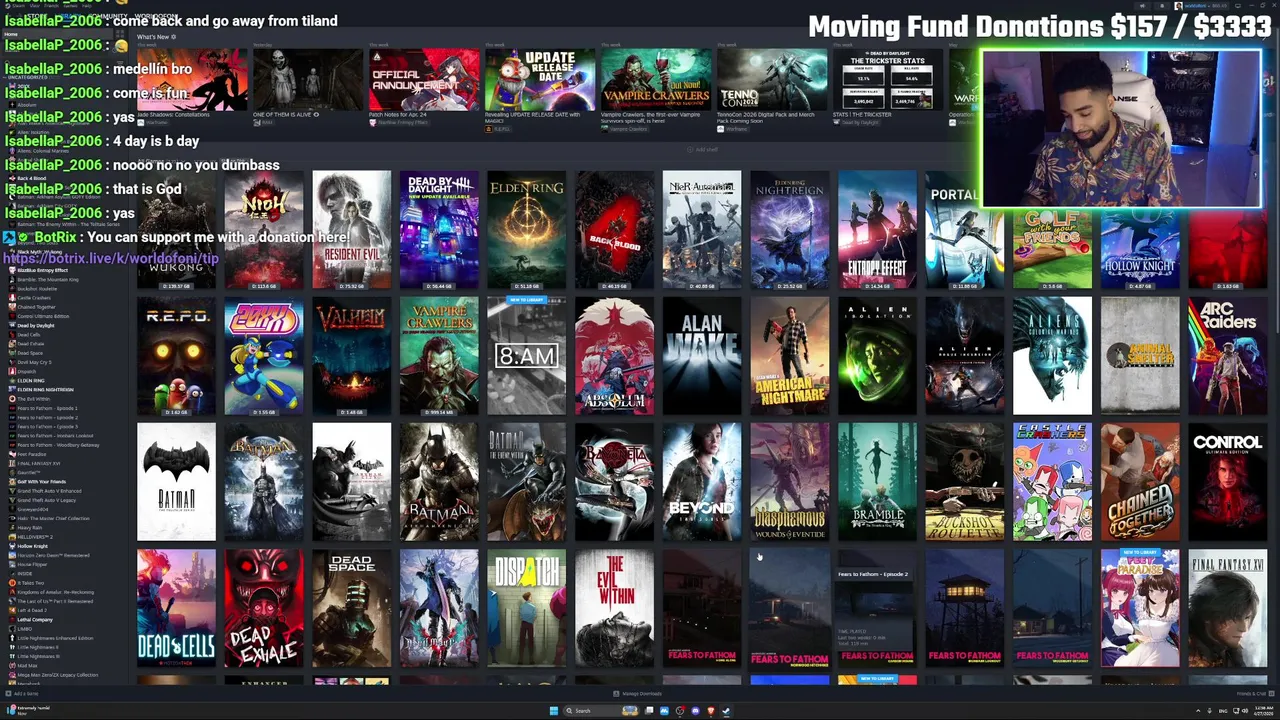1280x720 pixels.
Task: Open Manage Downloads
Action: [637, 693]
